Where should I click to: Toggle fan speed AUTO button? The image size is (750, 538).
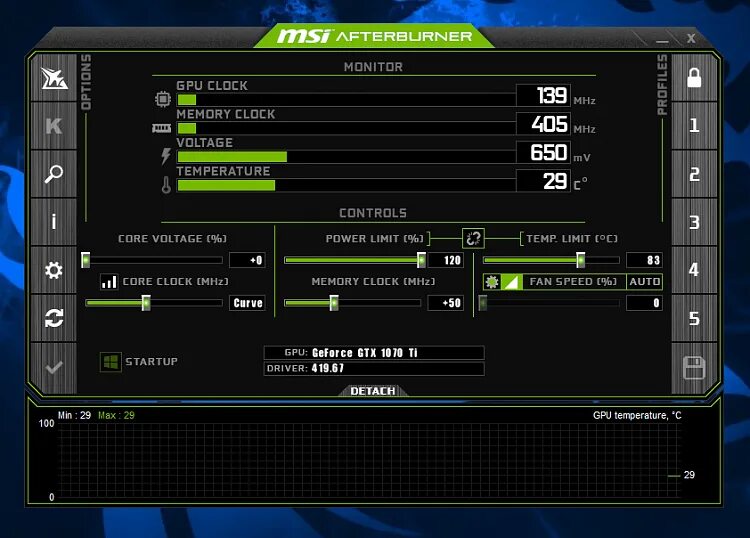(644, 282)
